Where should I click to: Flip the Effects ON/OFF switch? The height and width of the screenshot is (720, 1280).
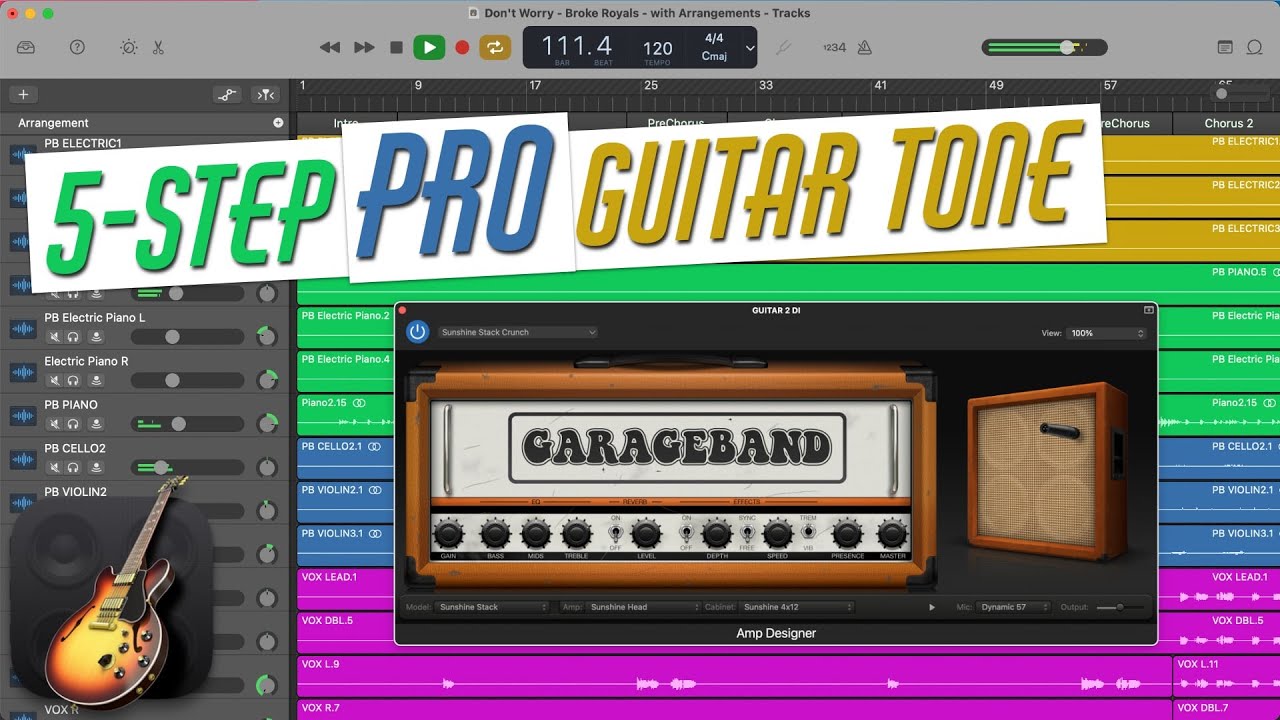coord(687,533)
